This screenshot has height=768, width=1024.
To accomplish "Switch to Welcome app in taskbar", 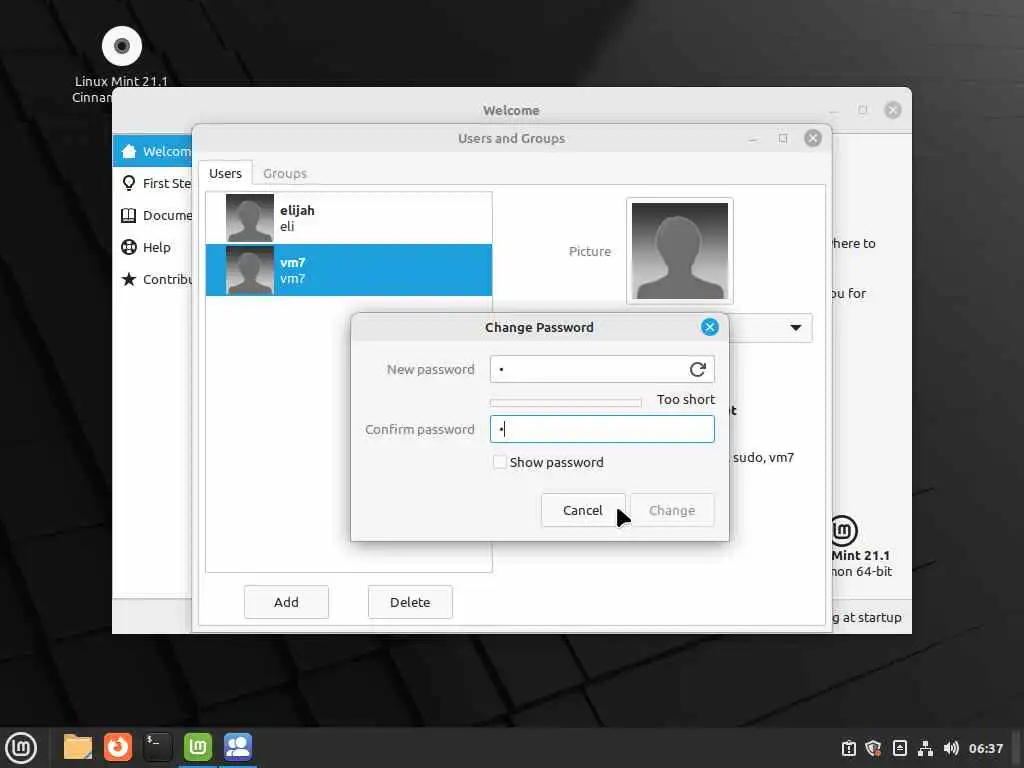I will [x=198, y=747].
